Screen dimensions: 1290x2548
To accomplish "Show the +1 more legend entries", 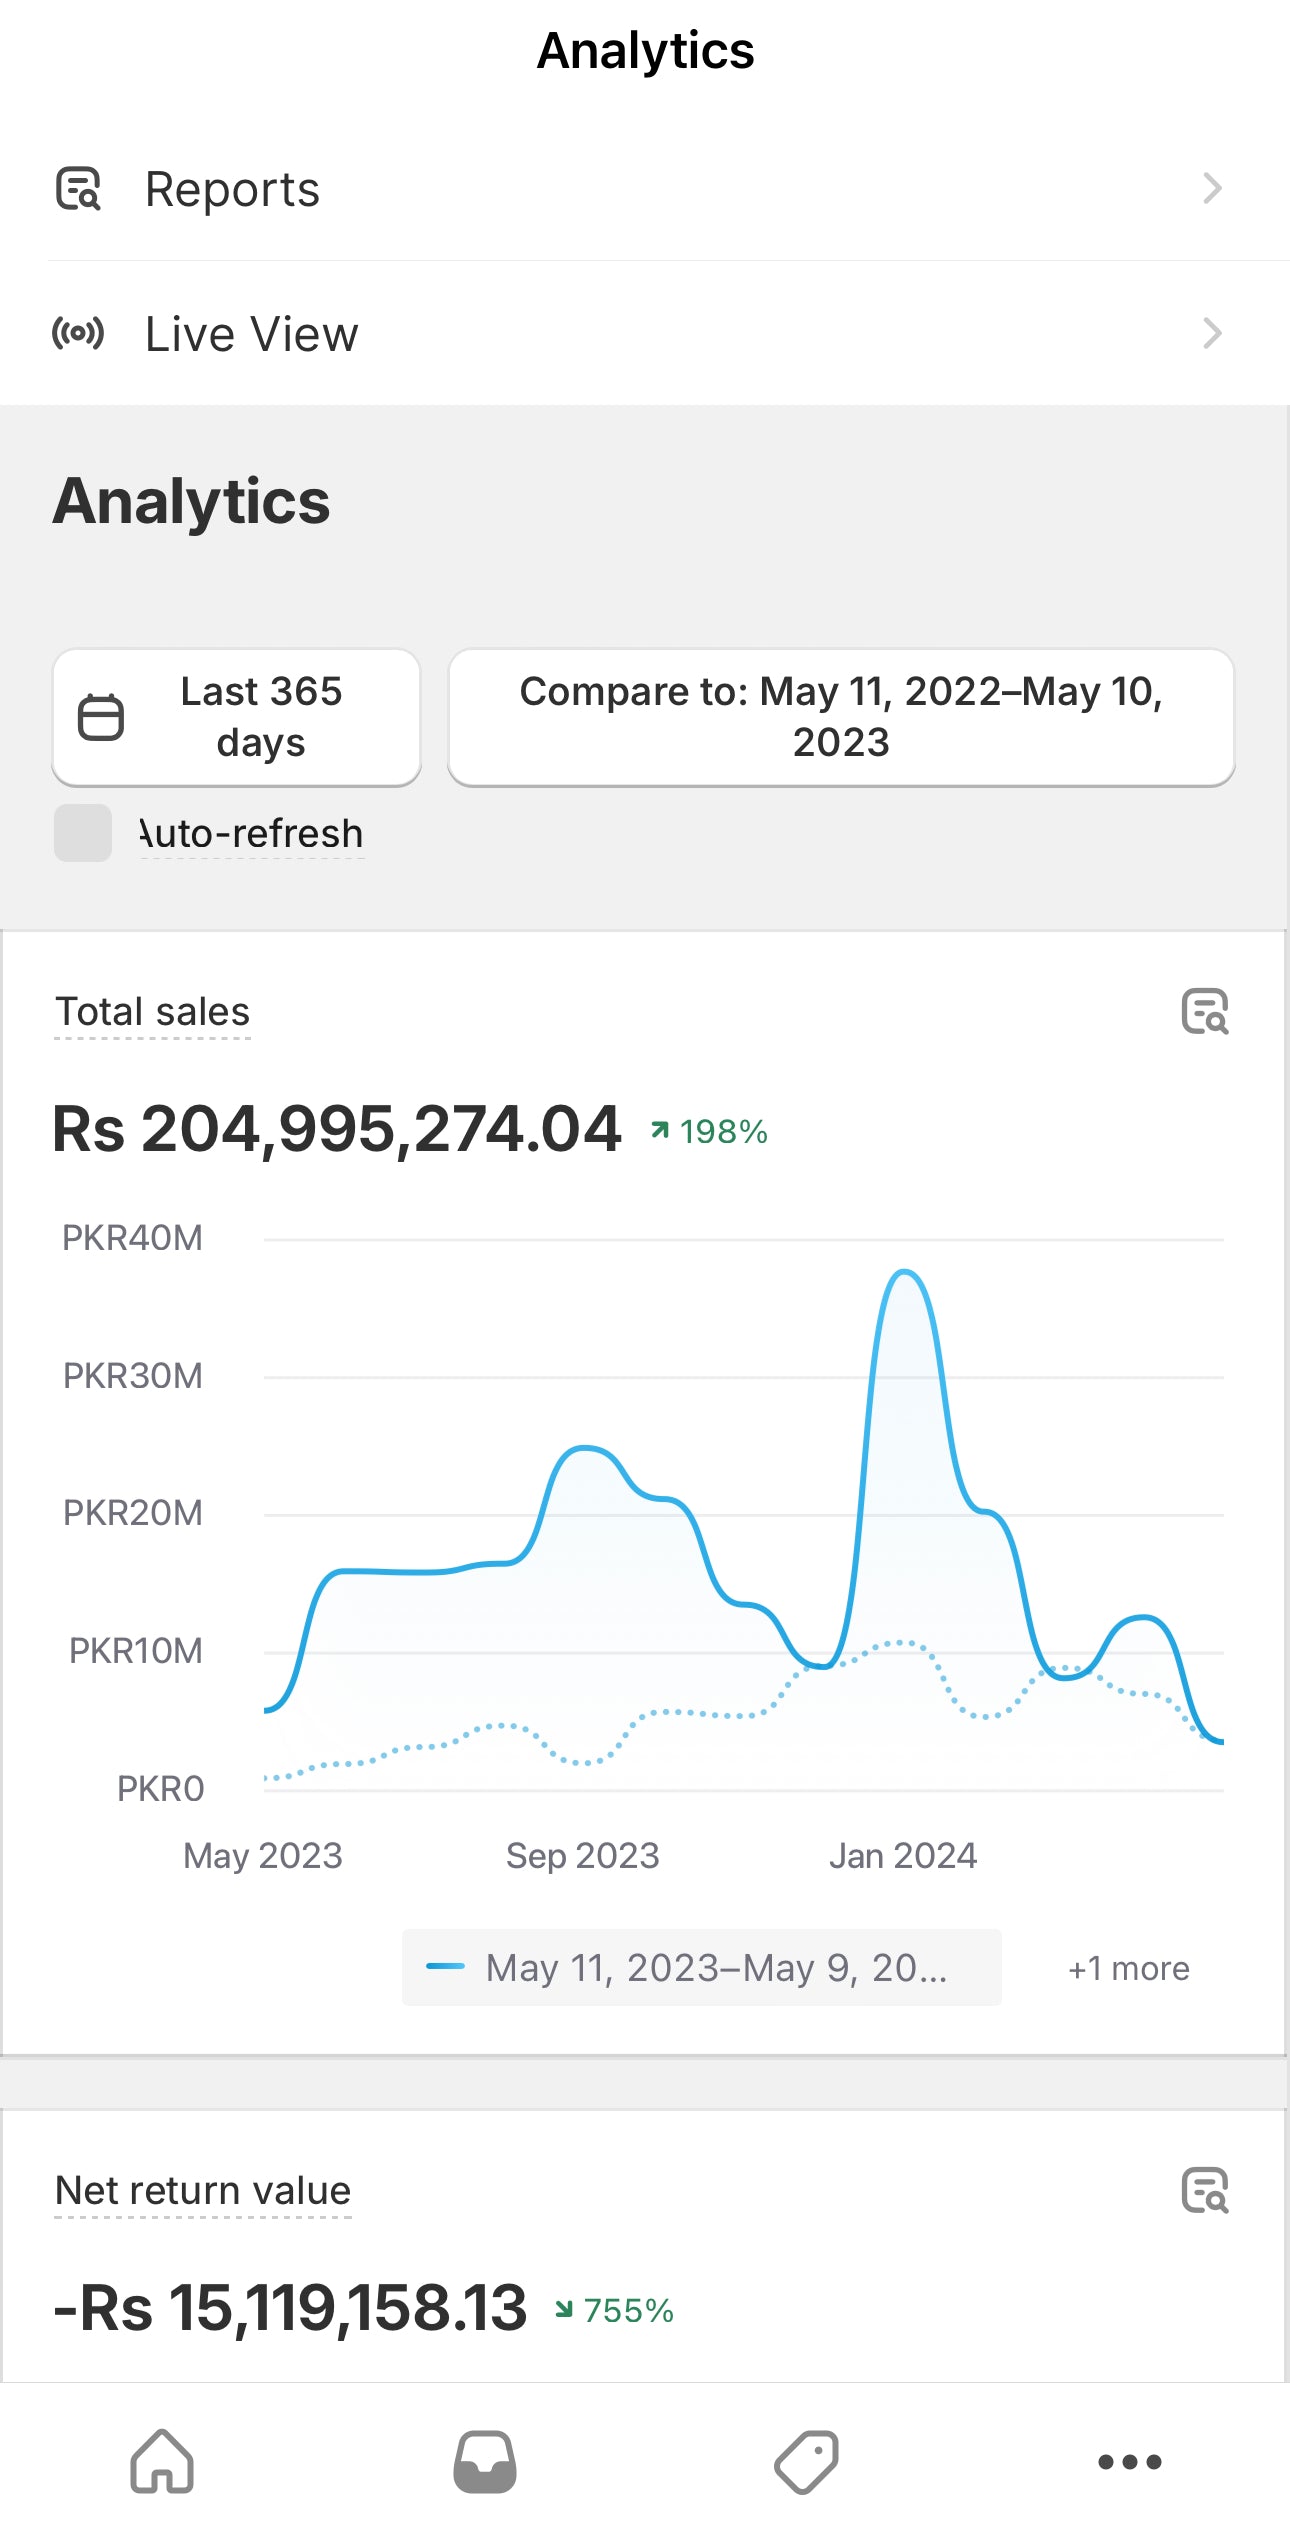I will [x=1128, y=1968].
